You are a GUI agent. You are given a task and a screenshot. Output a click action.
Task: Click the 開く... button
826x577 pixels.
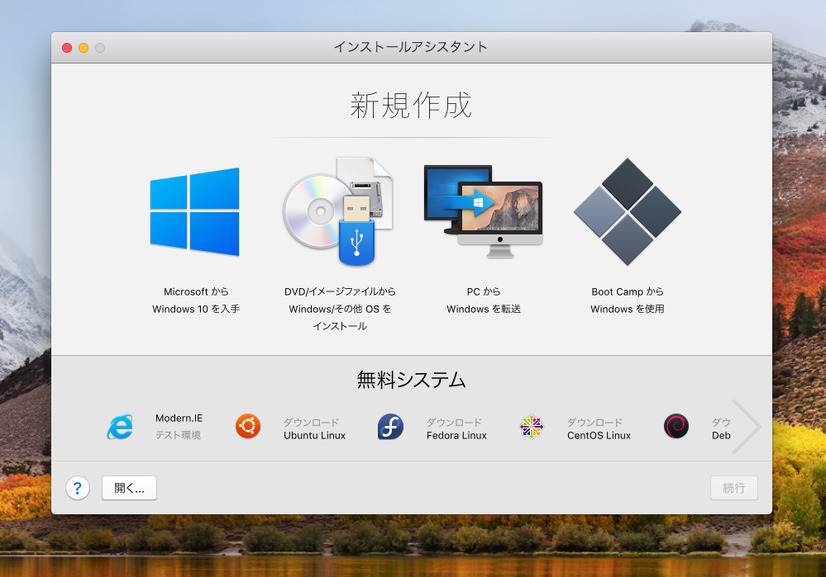coord(129,488)
